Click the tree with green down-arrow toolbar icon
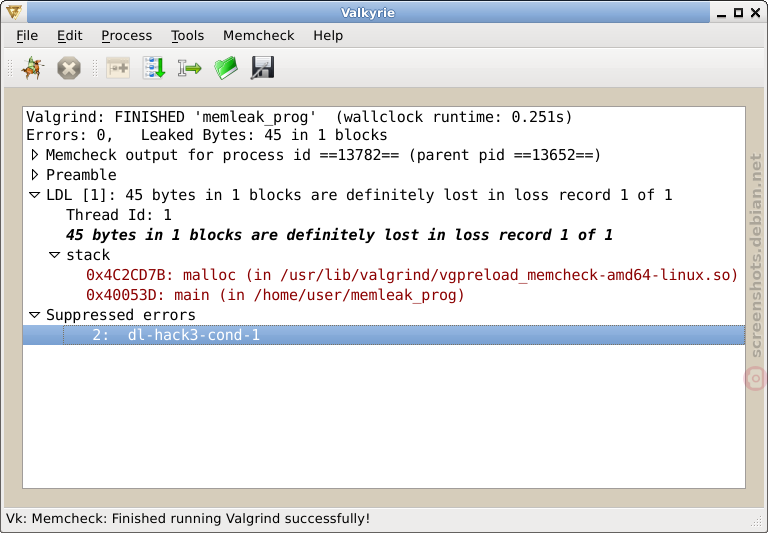The height and width of the screenshot is (533, 768). (154, 68)
